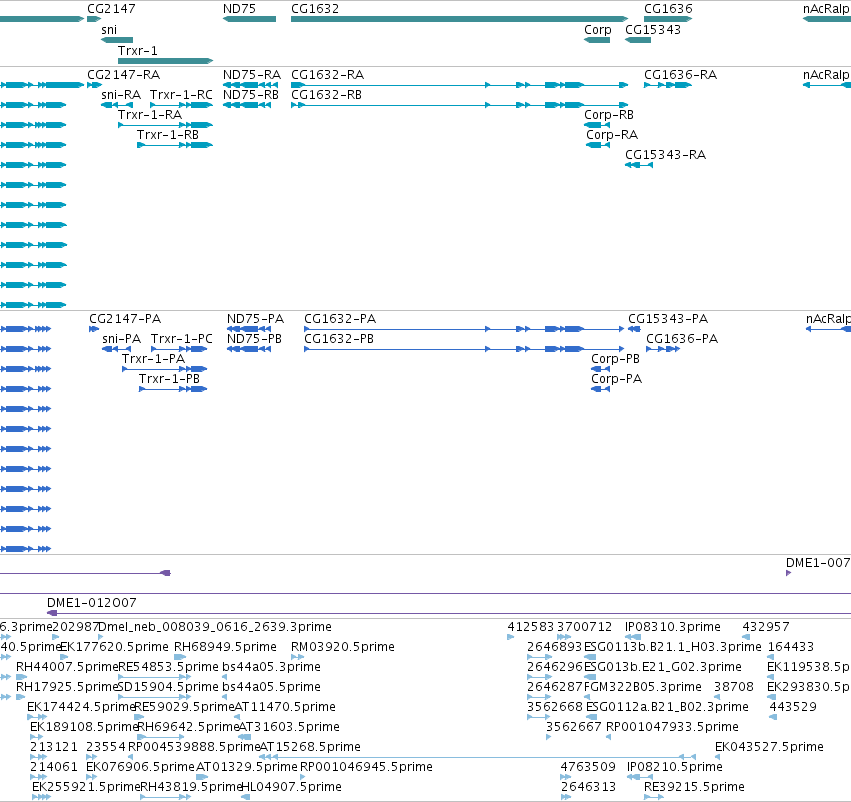The height and width of the screenshot is (802, 851).
Task: Select EST RH43819.5prime
Action: (x=191, y=787)
